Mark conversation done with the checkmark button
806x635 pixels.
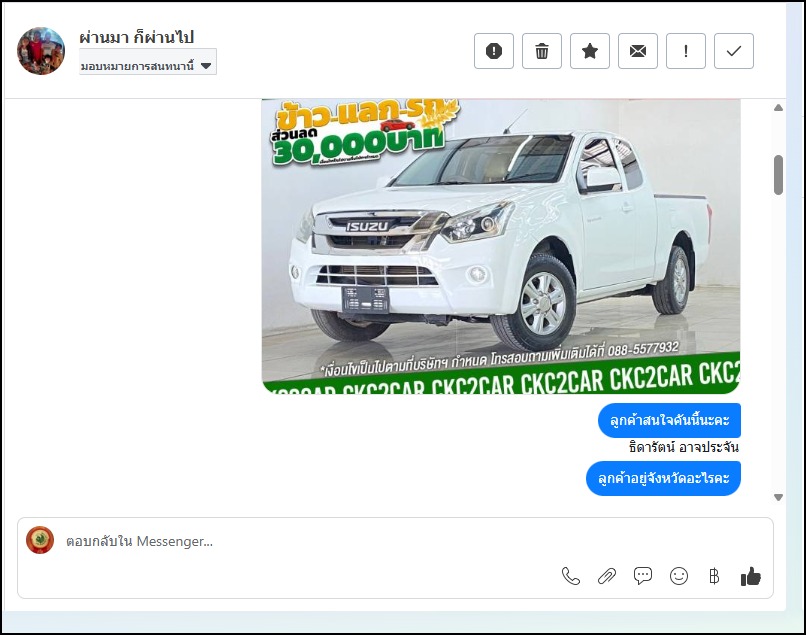(x=734, y=51)
